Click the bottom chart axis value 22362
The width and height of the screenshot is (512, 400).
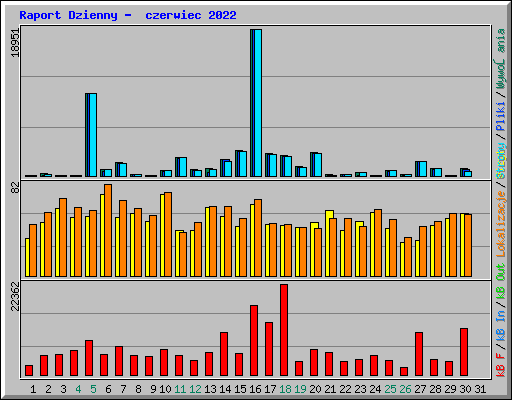coord(15,296)
